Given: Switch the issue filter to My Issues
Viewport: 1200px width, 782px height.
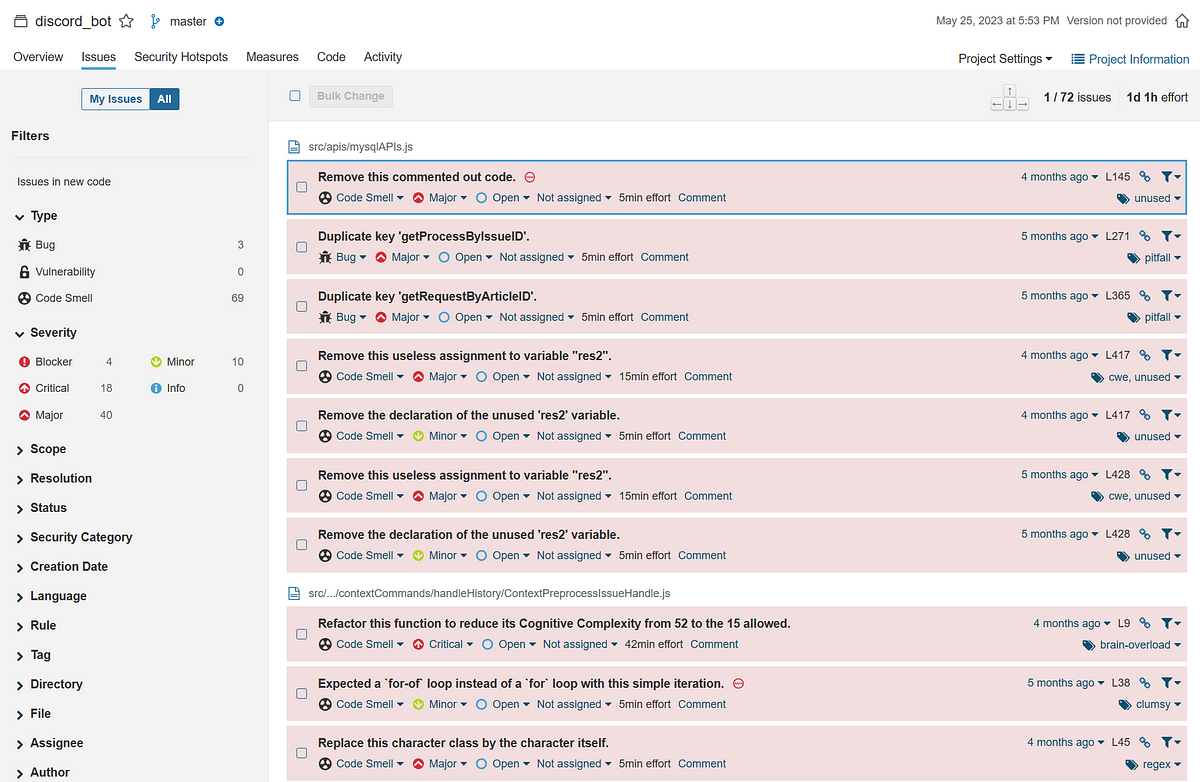Looking at the screenshot, I should pos(116,99).
